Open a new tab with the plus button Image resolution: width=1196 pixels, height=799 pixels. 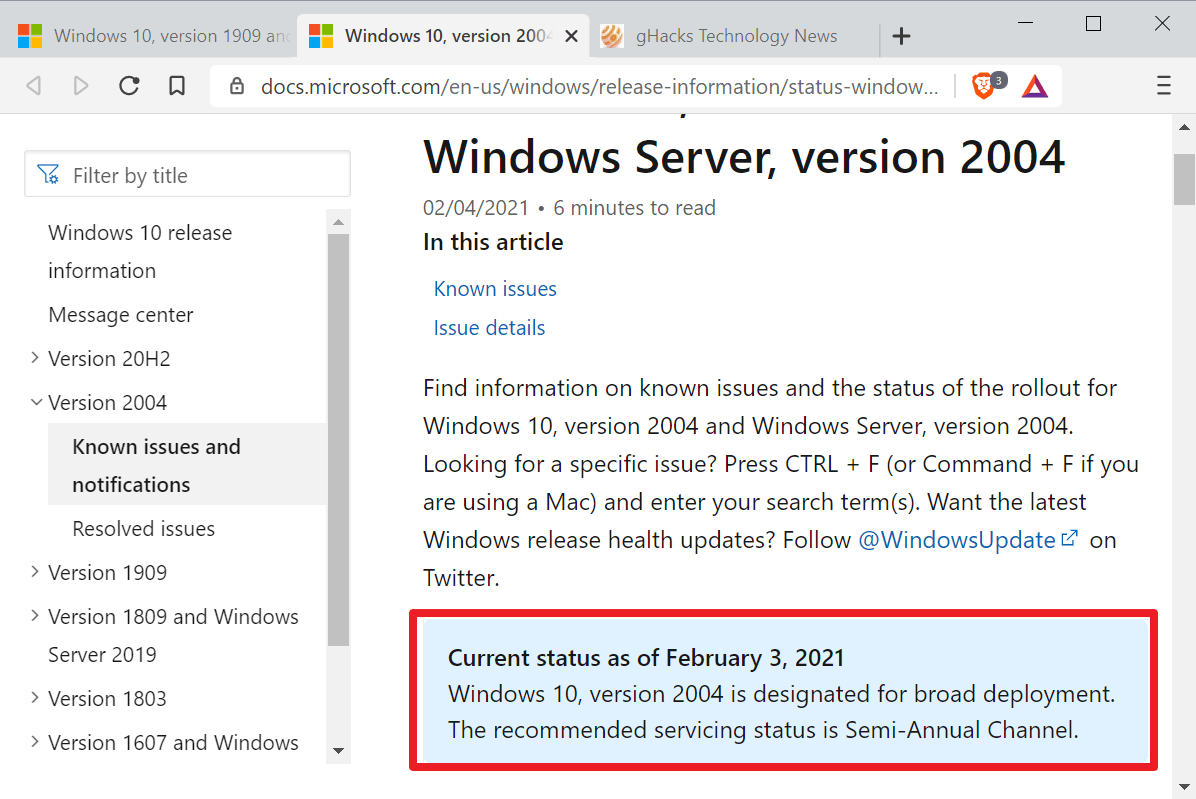[902, 36]
